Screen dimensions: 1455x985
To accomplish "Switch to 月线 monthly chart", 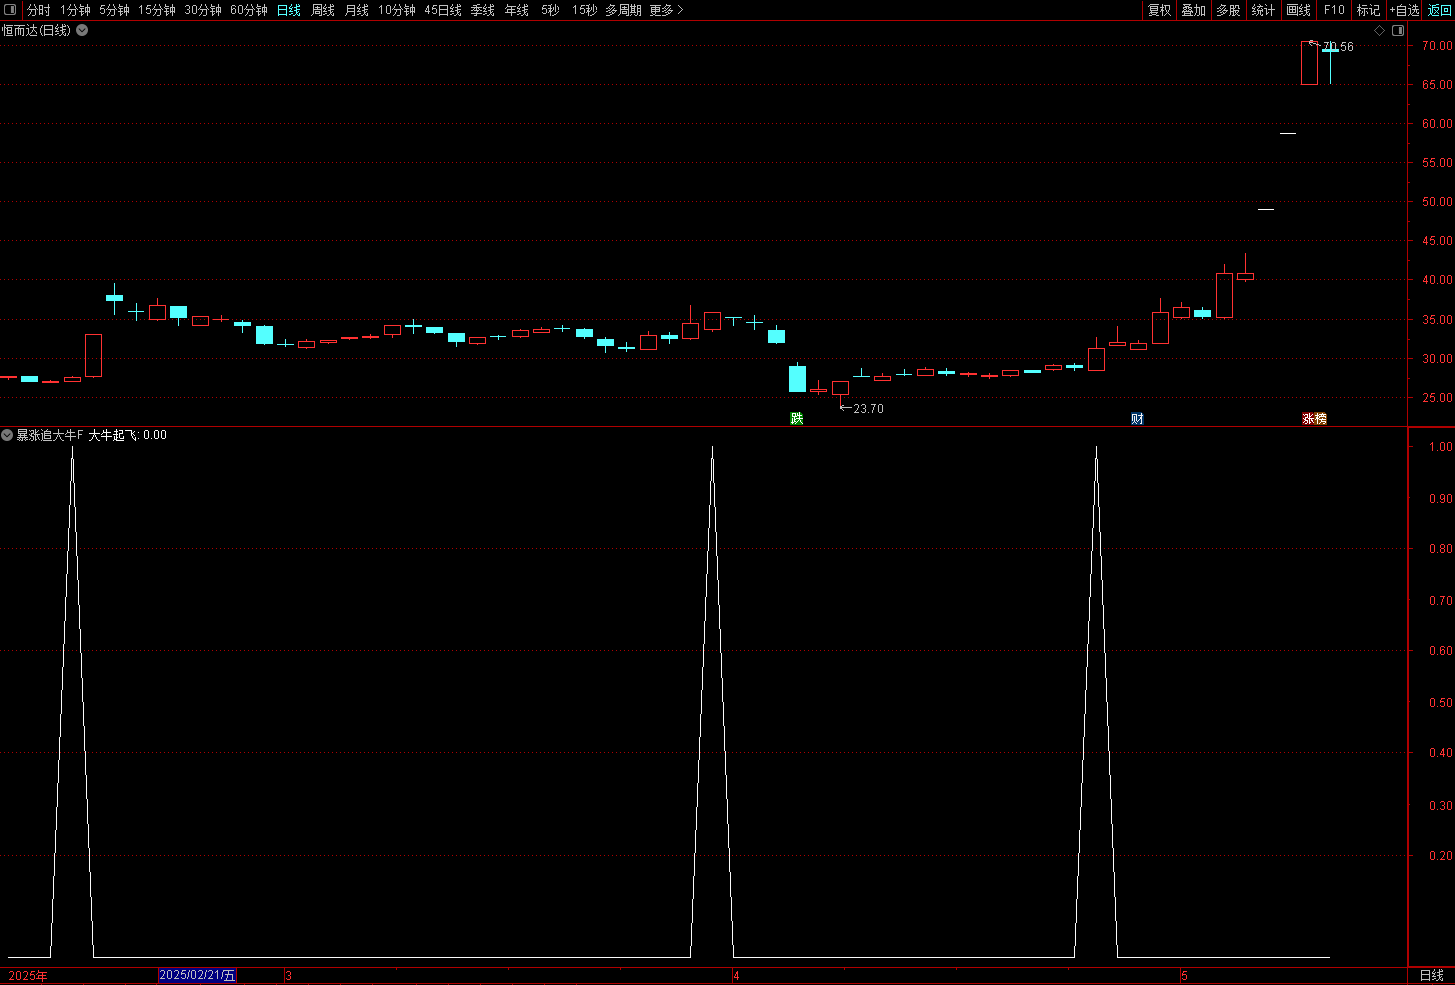I will pos(357,10).
